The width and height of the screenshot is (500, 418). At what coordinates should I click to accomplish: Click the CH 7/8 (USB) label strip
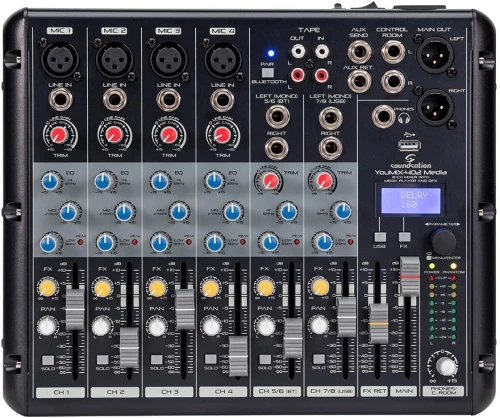coord(331,391)
